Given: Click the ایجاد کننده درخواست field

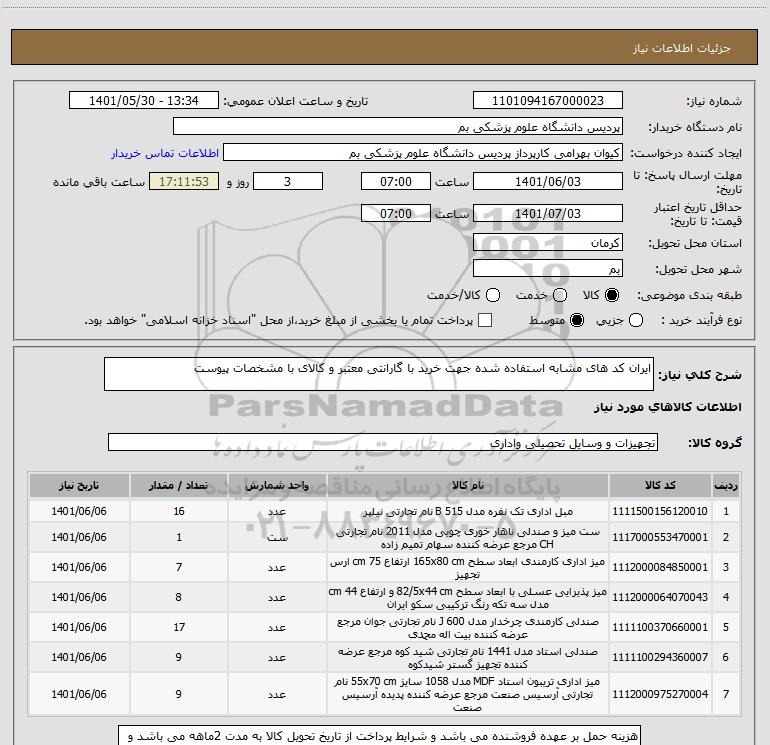Looking at the screenshot, I should click(x=423, y=153).
